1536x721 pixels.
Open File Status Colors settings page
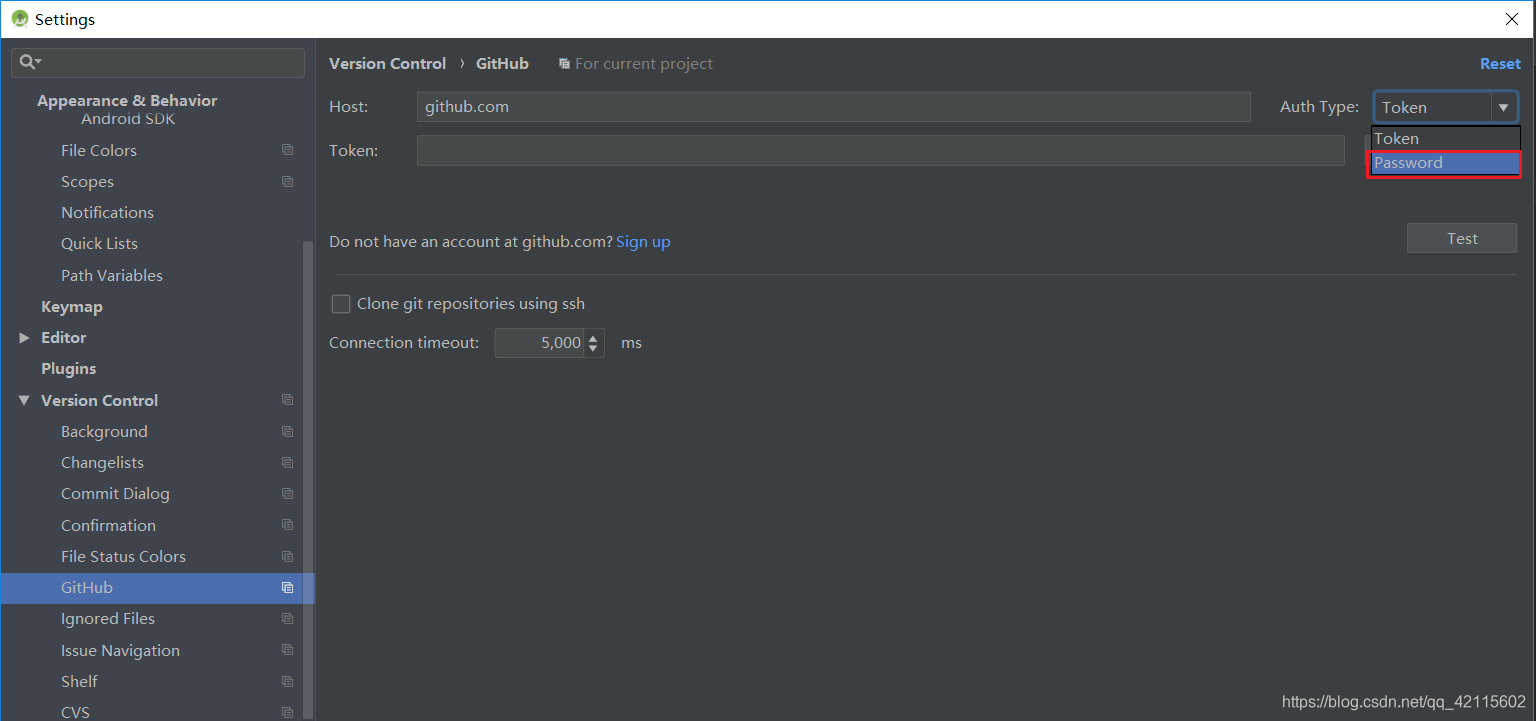coord(123,557)
